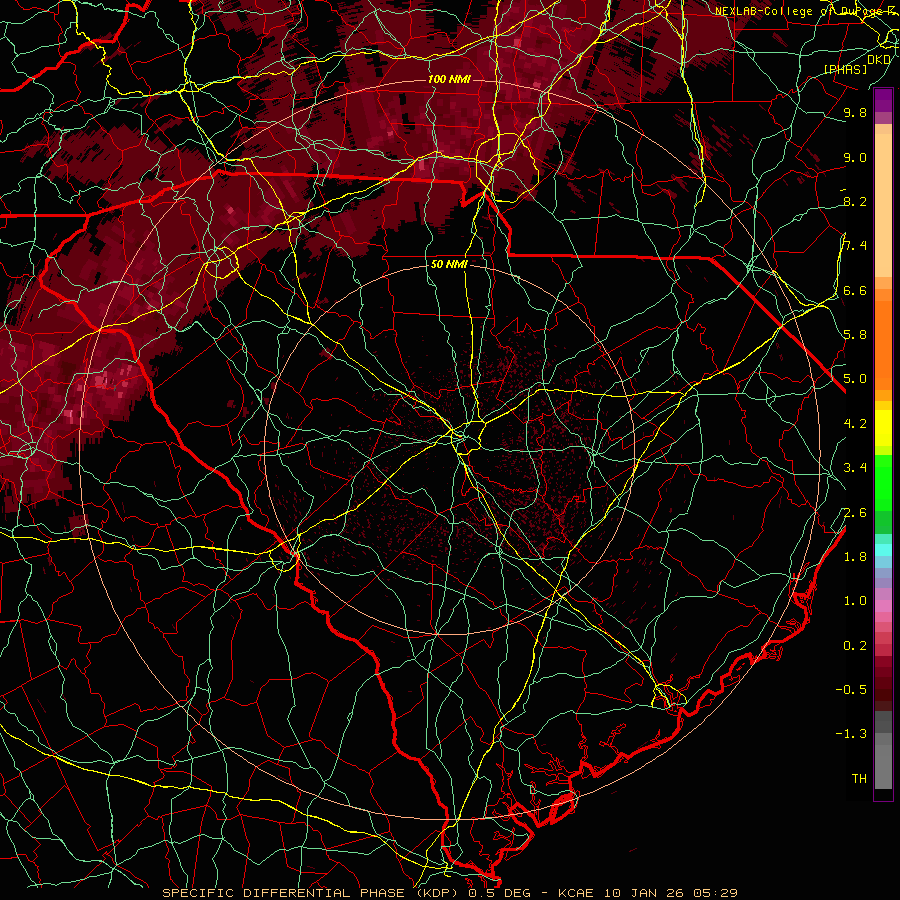900x900 pixels.
Task: Click the yellow segment of color bar
Action: [883, 428]
